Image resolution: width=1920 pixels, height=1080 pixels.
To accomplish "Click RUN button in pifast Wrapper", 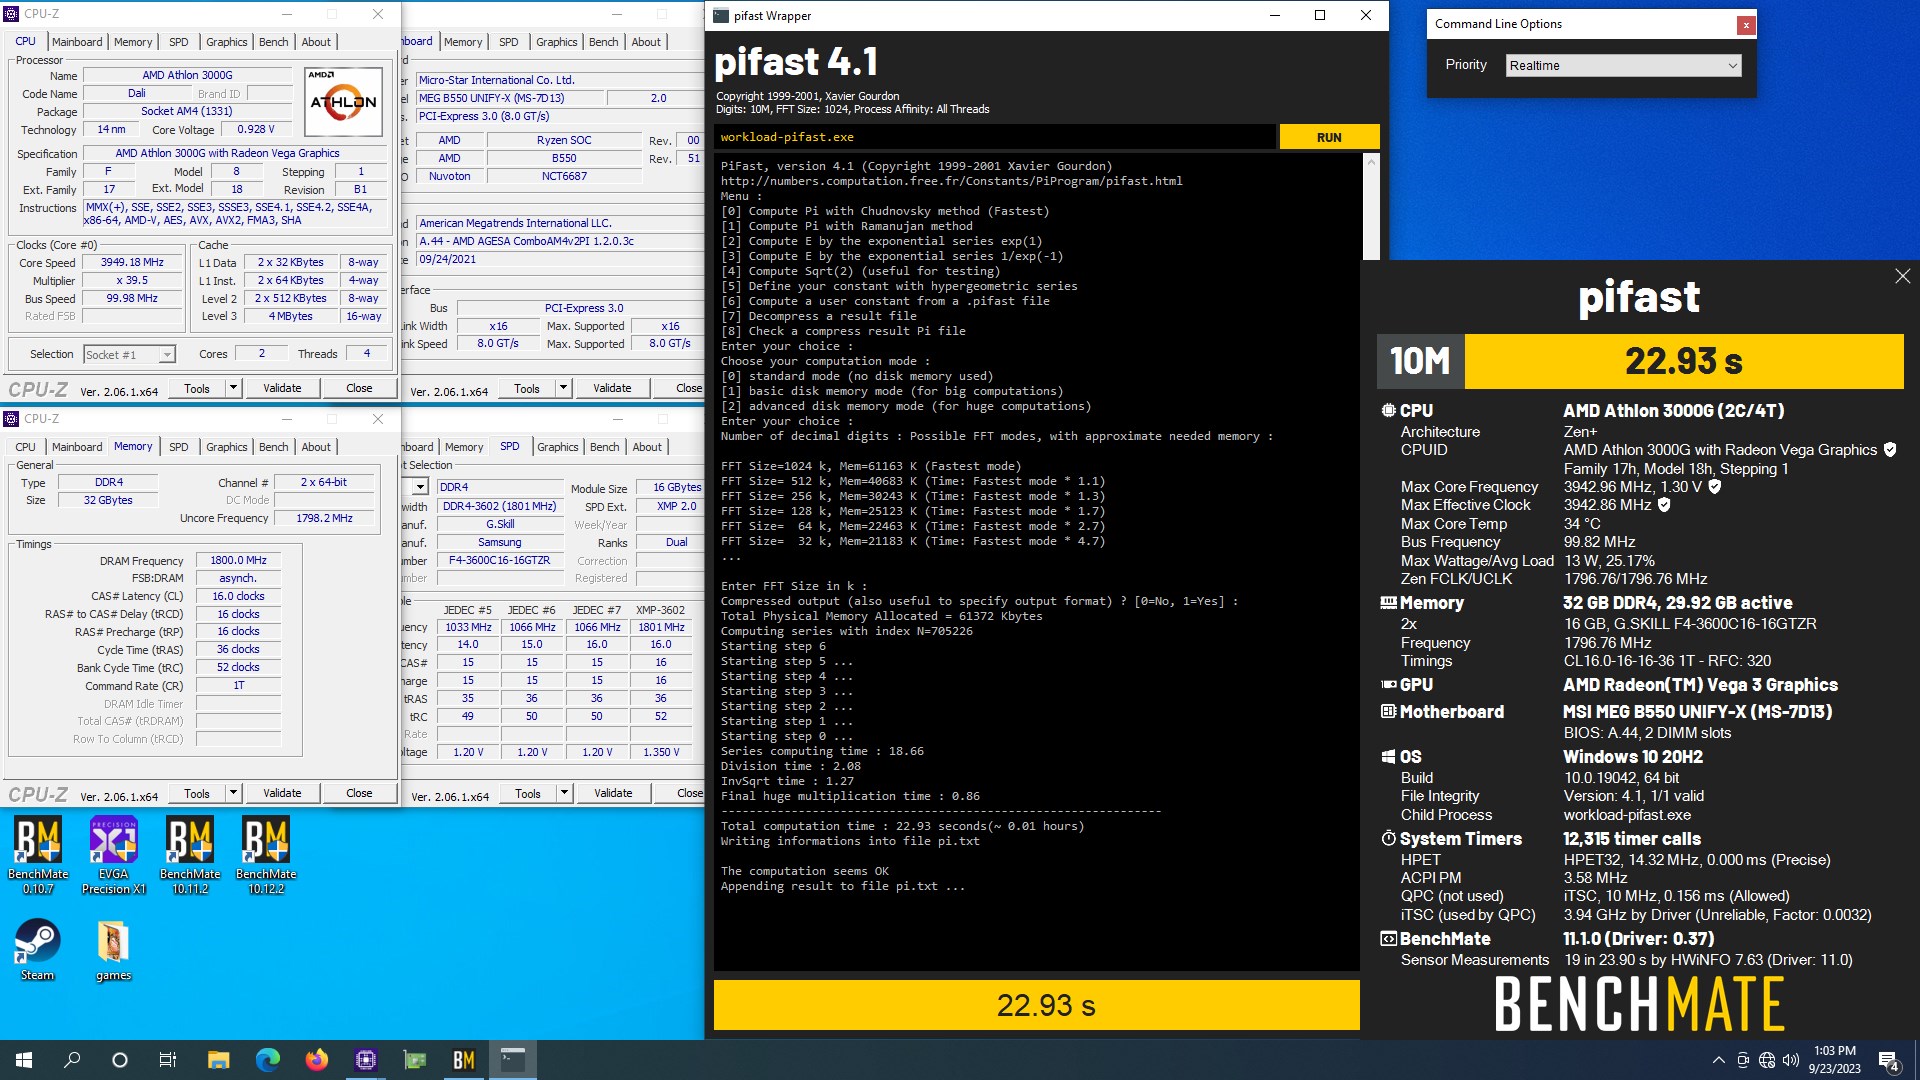I will click(x=1329, y=137).
